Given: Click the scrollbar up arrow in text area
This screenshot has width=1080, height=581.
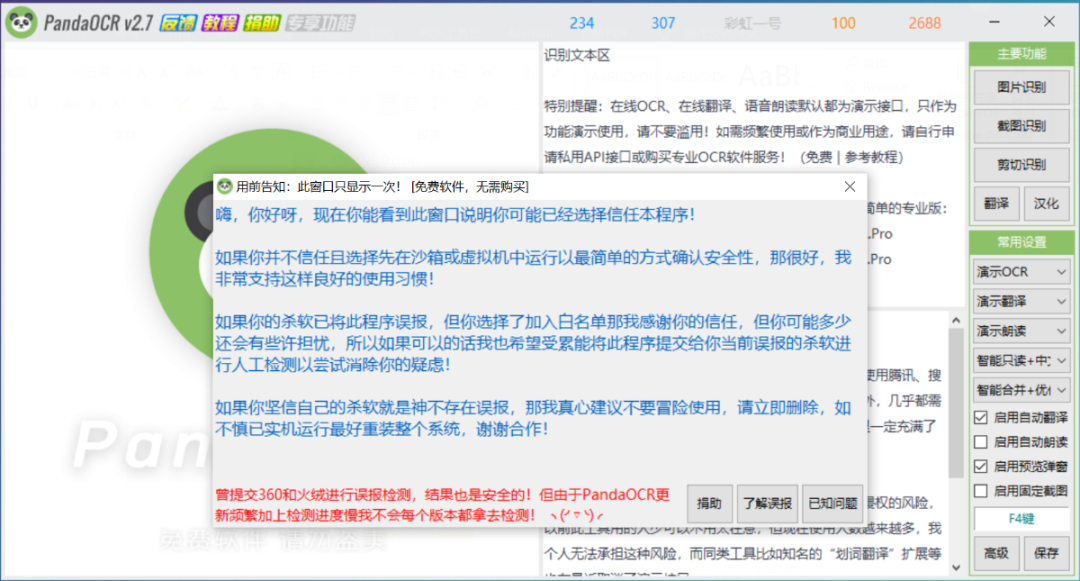Looking at the screenshot, I should pyautogui.click(x=956, y=321).
